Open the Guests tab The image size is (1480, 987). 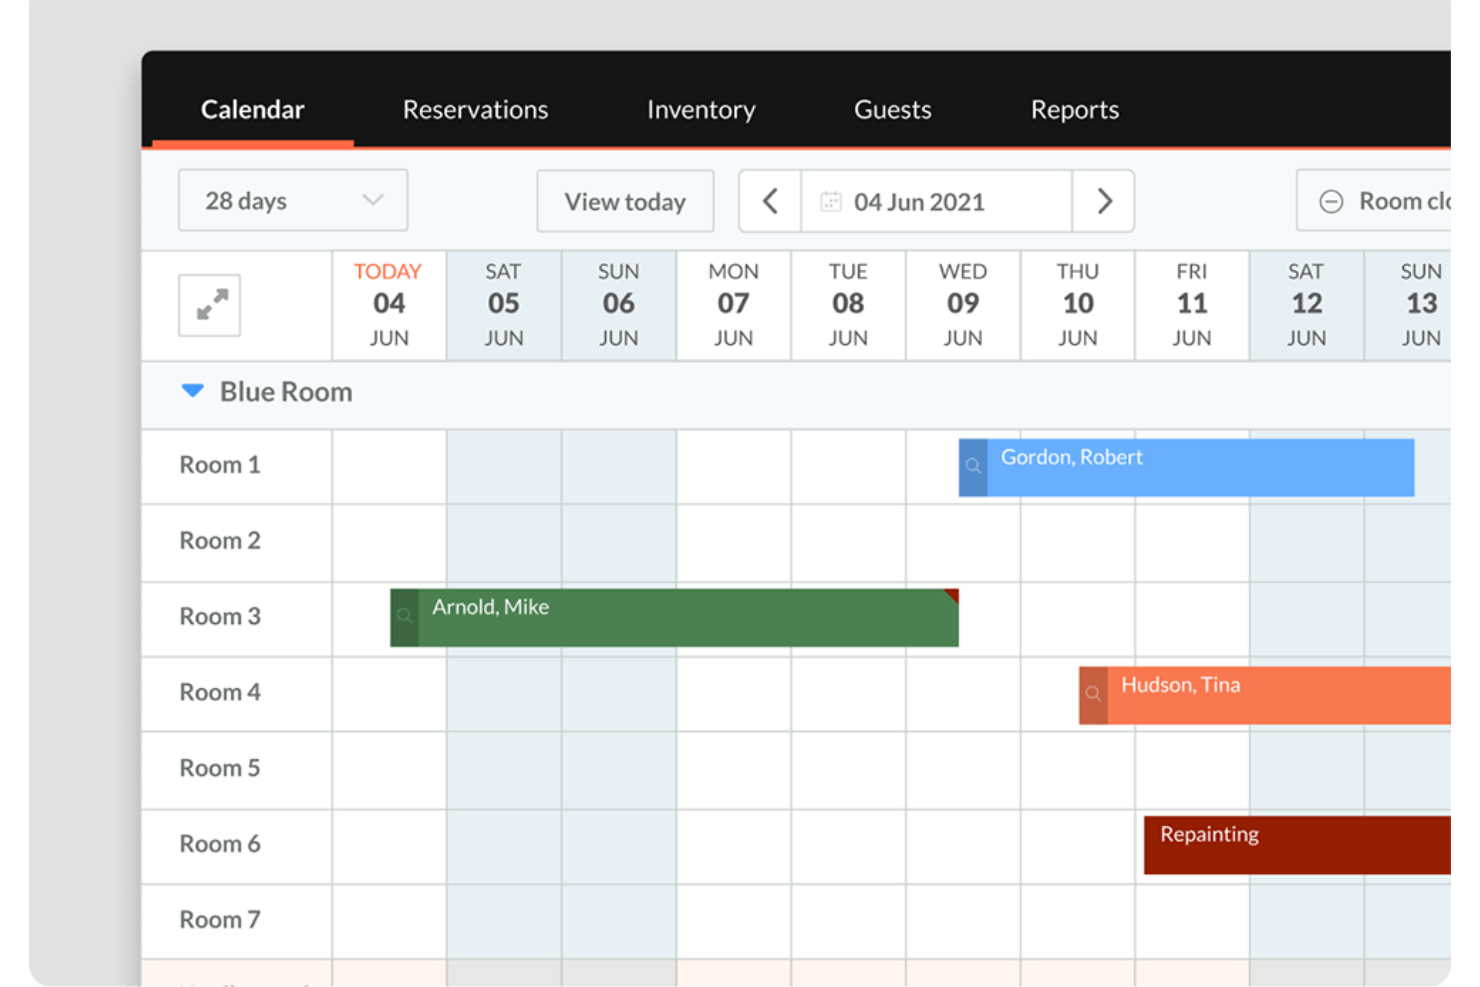(x=892, y=109)
